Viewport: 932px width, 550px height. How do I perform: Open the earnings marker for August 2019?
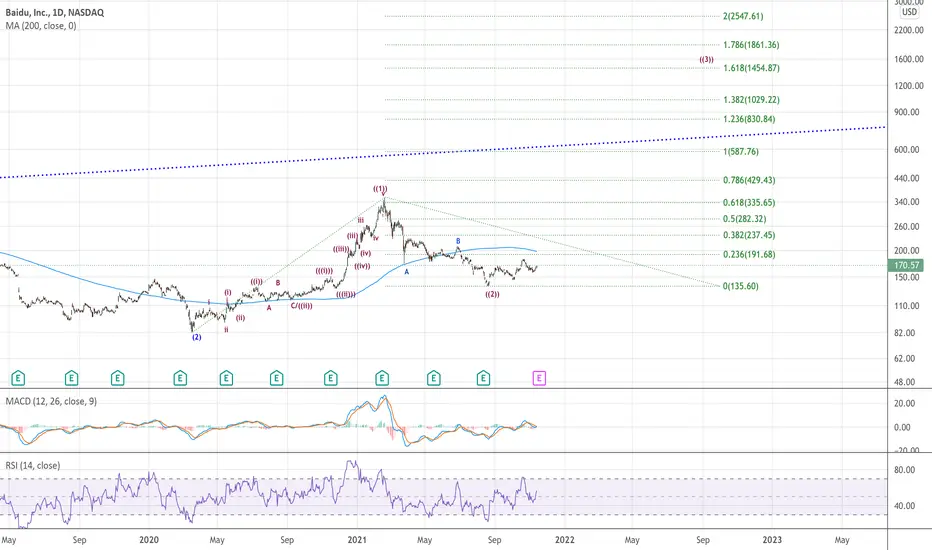pos(71,378)
